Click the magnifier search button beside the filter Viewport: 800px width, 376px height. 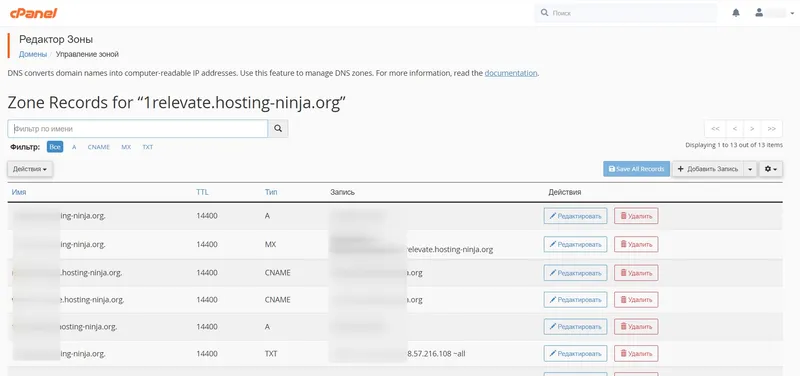click(x=278, y=129)
